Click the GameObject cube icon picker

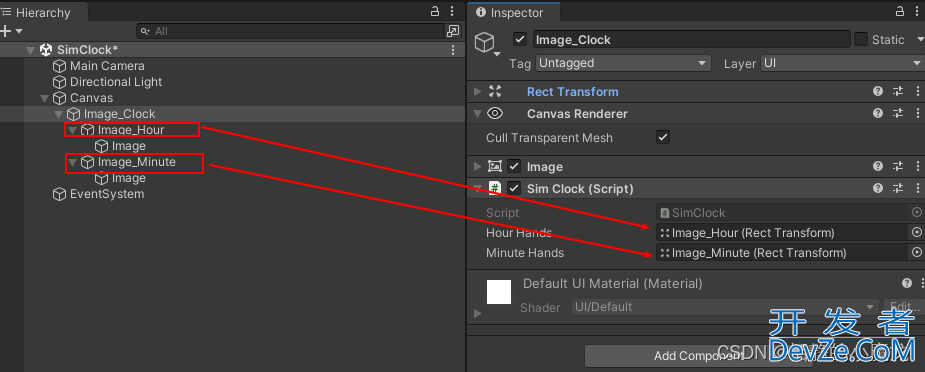(486, 42)
